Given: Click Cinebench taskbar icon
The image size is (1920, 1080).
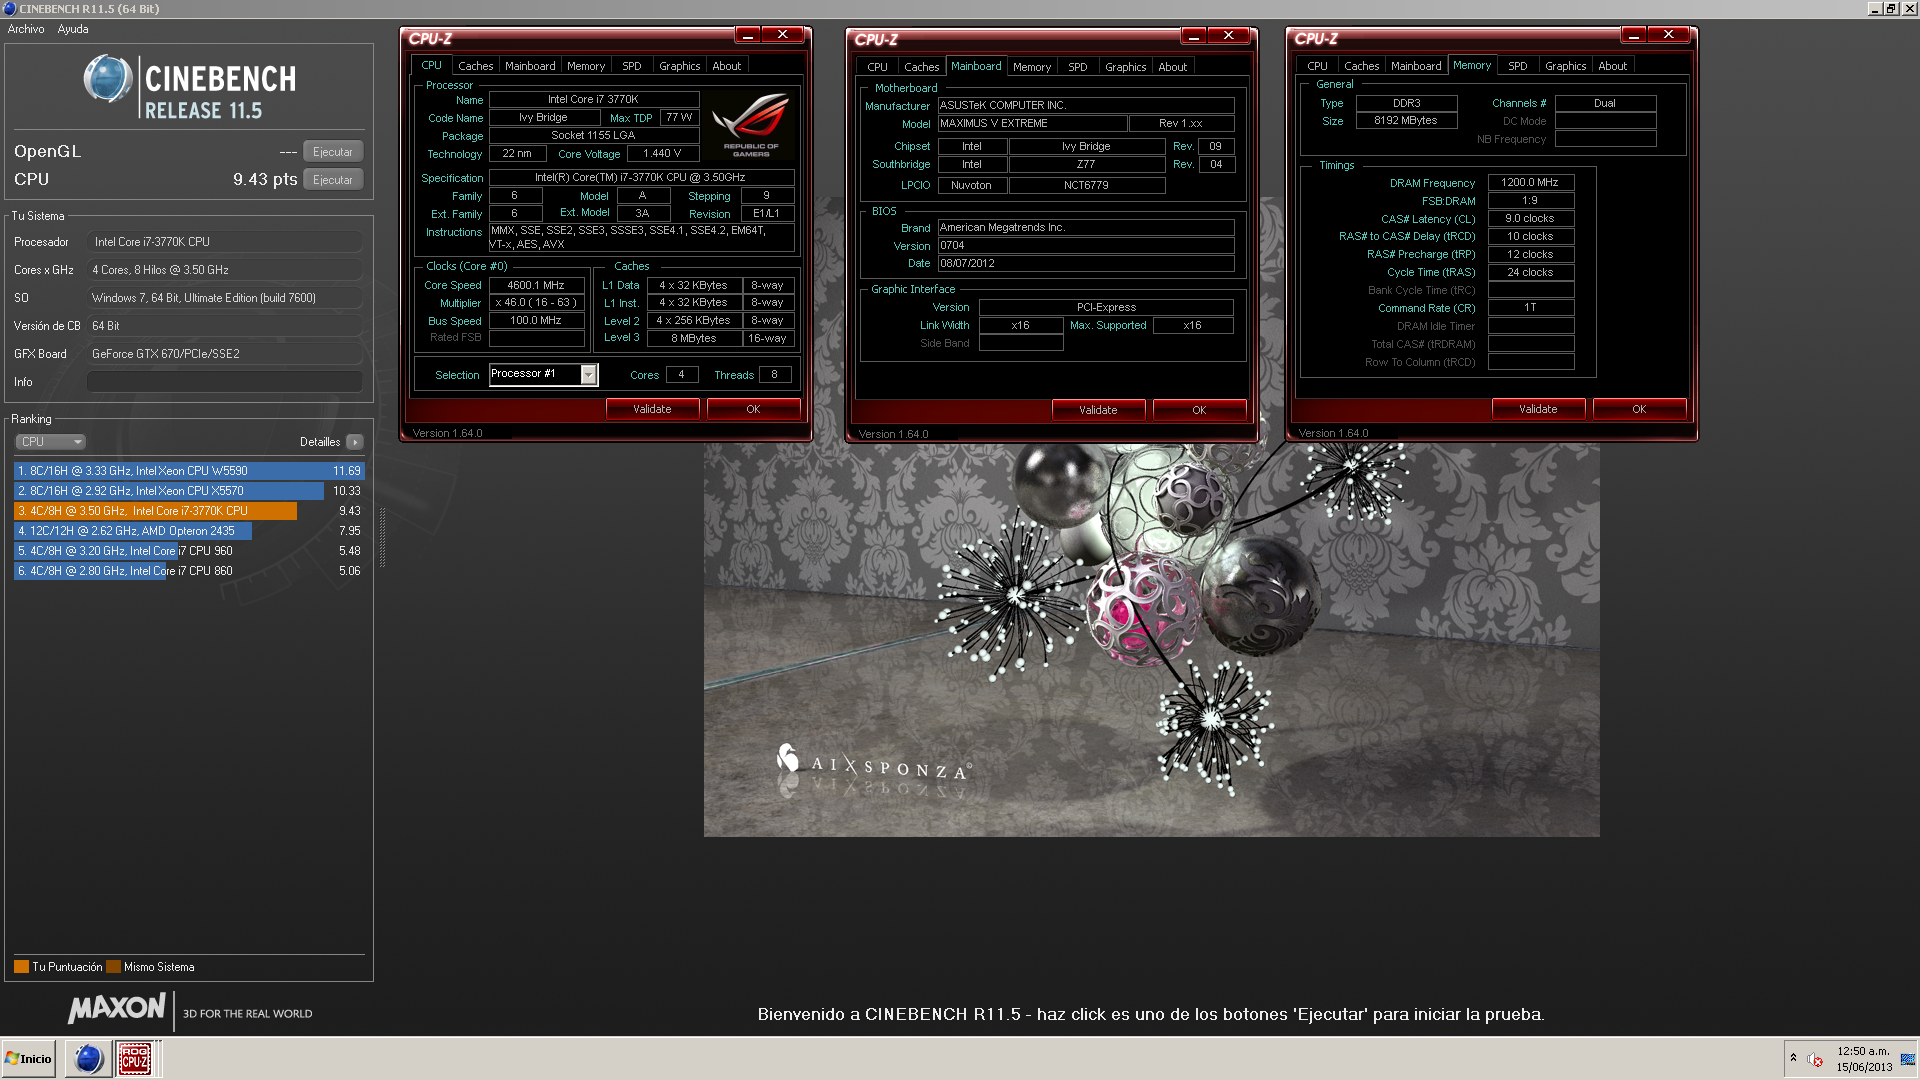Looking at the screenshot, I should [89, 1058].
